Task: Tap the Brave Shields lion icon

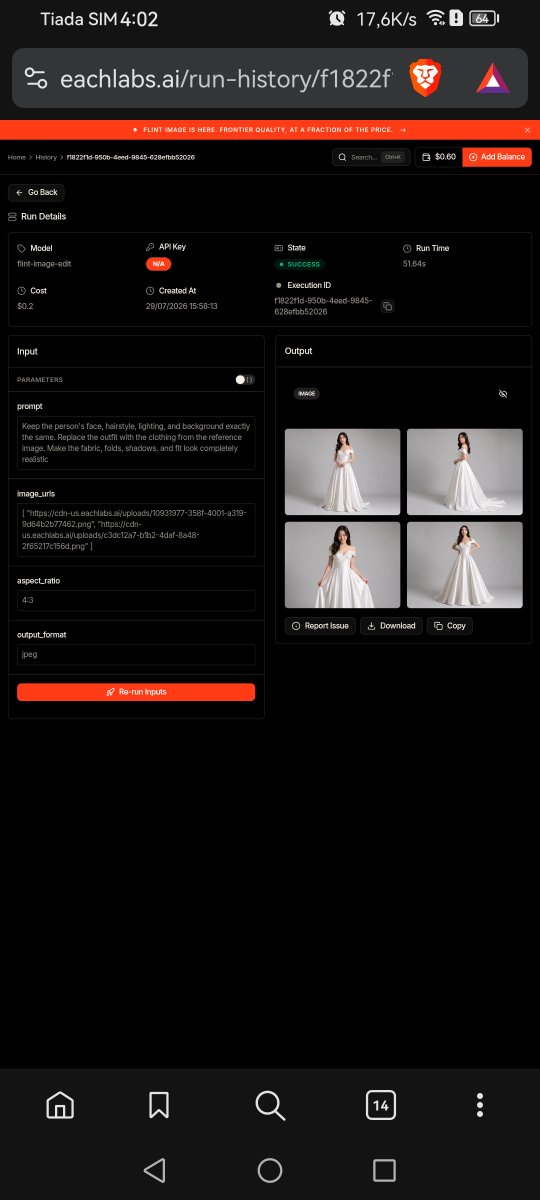Action: [x=425, y=78]
